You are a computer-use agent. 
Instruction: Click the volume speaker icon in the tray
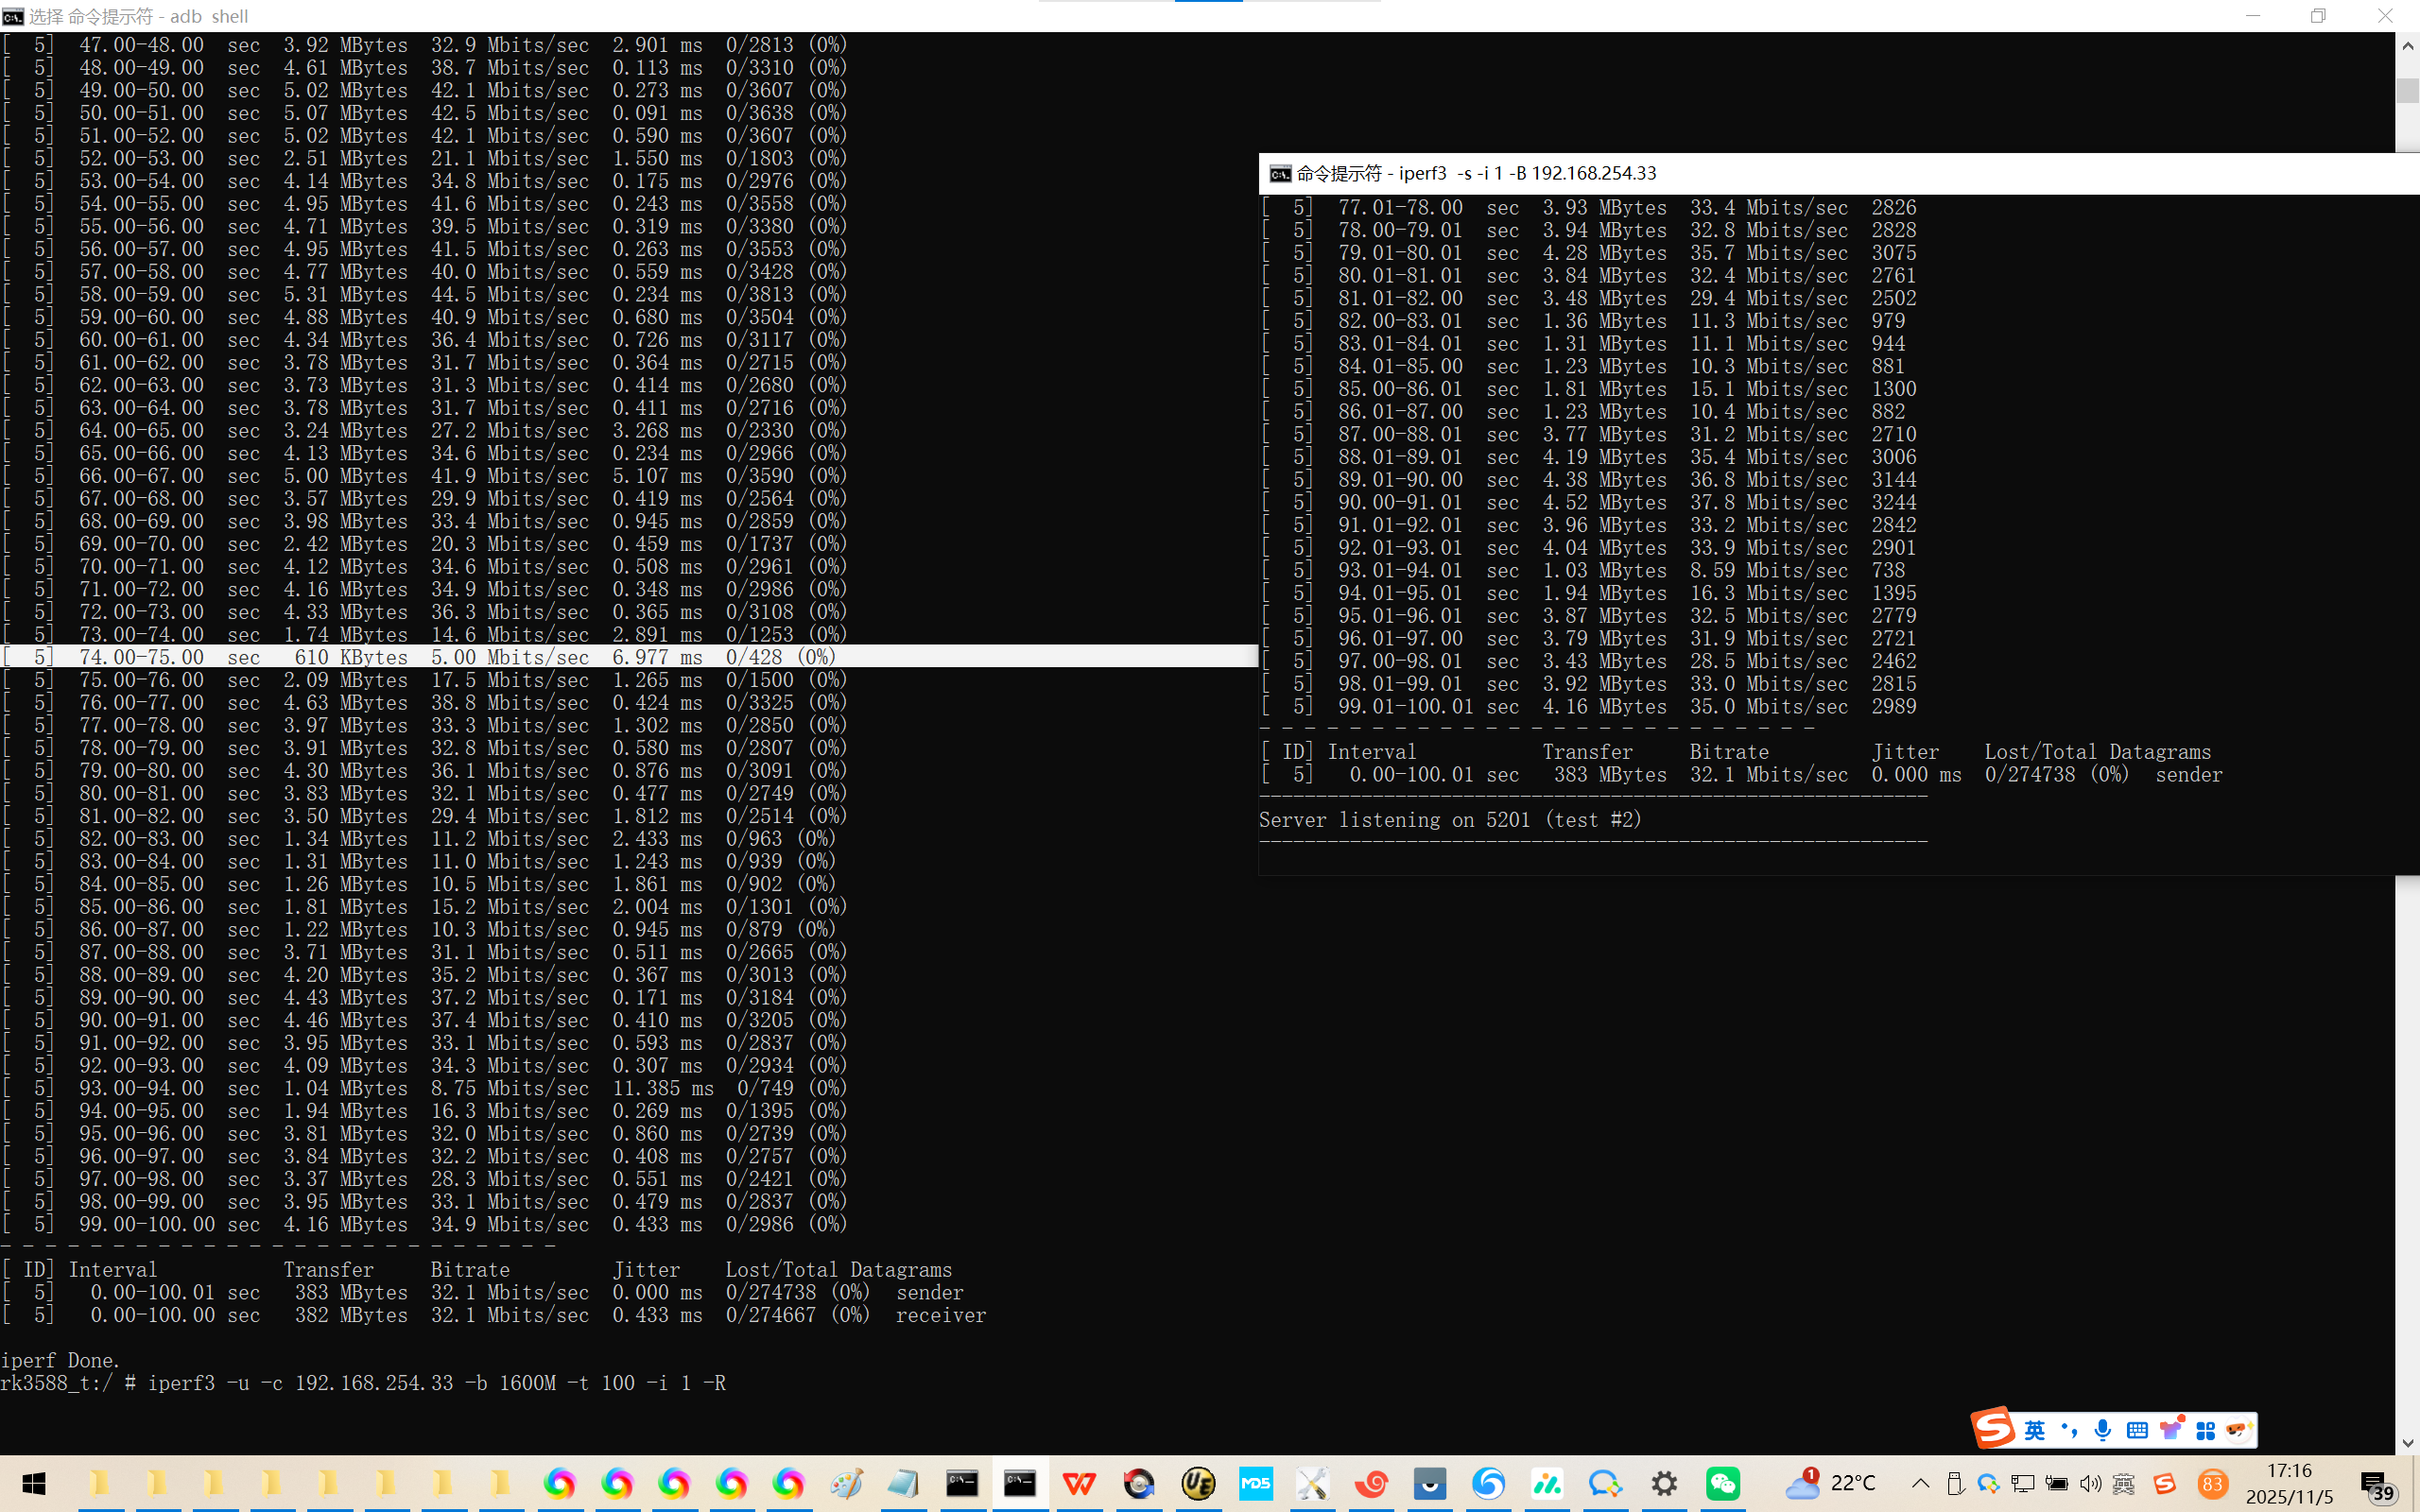pos(2090,1483)
